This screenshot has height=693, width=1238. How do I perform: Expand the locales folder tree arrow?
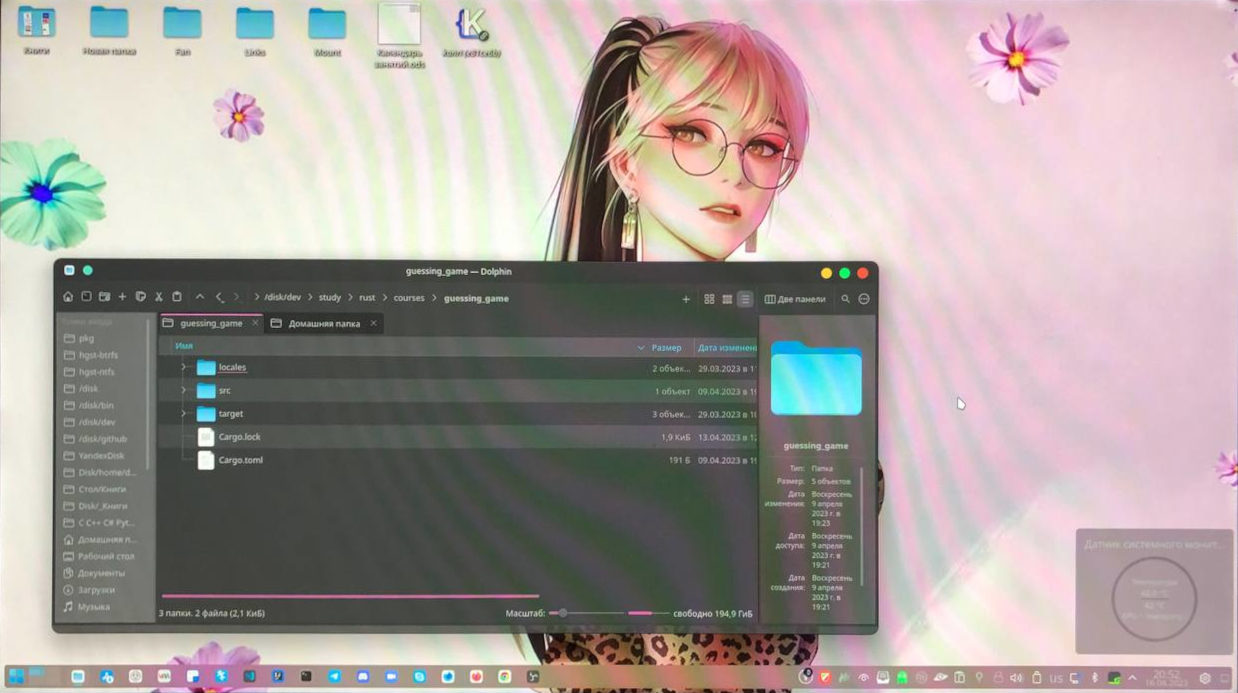(183, 367)
